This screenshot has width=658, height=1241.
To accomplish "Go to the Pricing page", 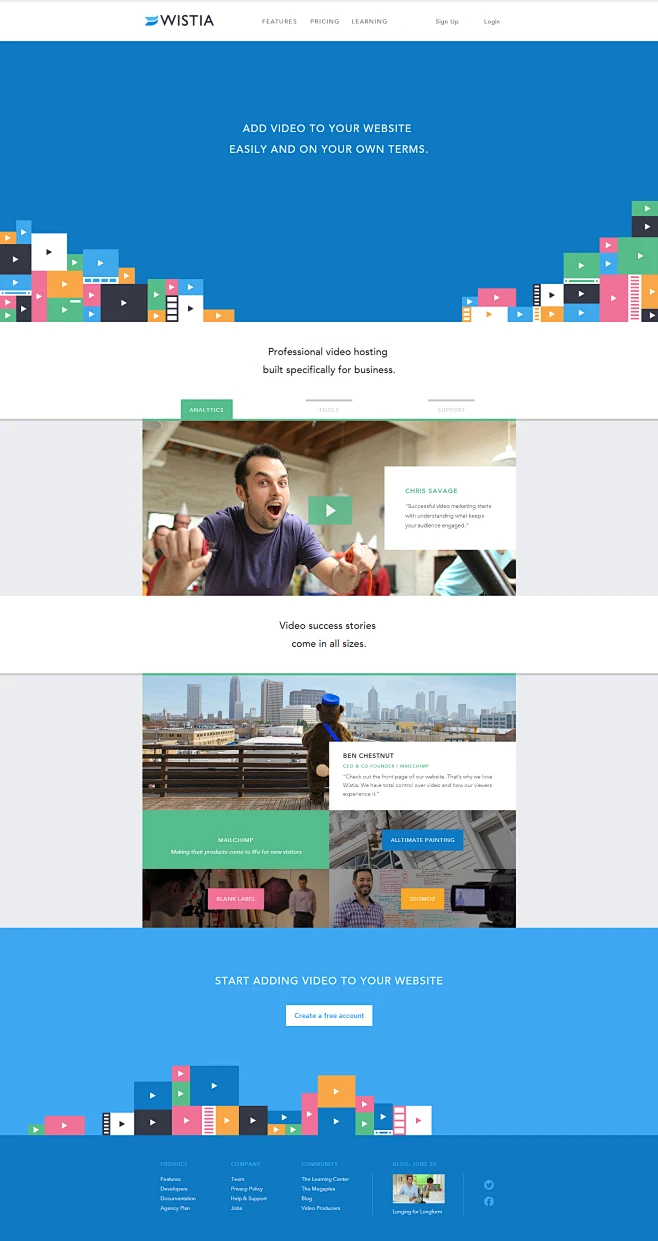I will click(x=324, y=21).
